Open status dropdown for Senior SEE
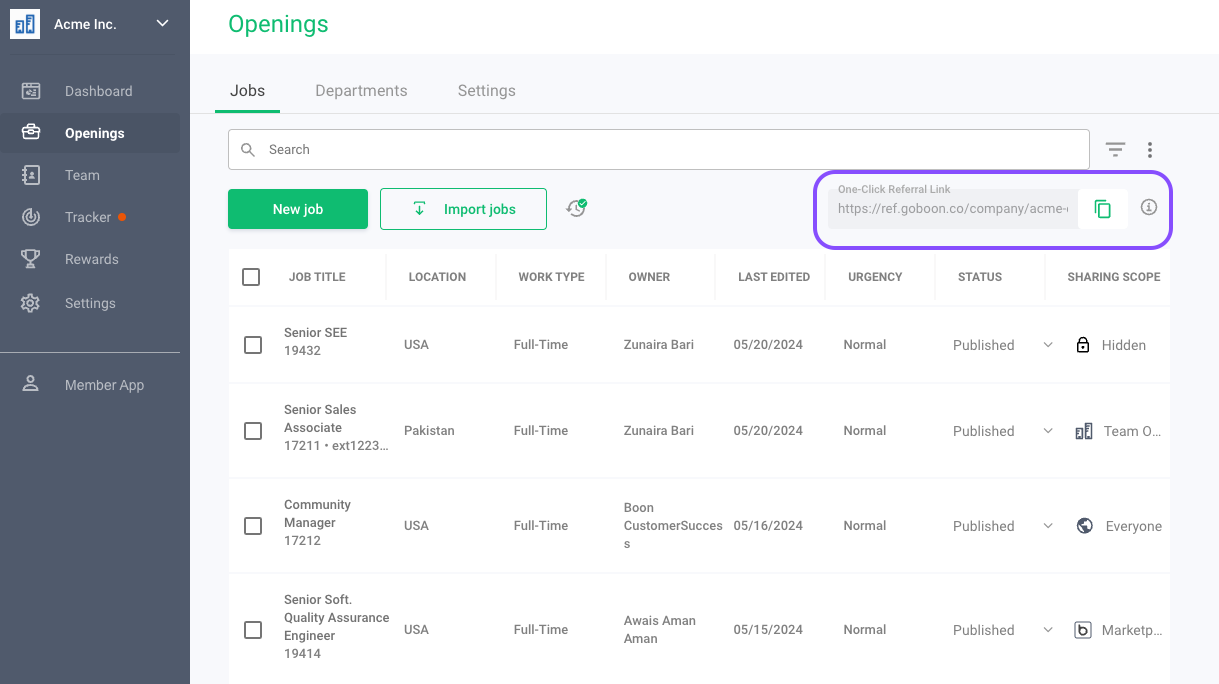The height and width of the screenshot is (684, 1219). click(1047, 345)
